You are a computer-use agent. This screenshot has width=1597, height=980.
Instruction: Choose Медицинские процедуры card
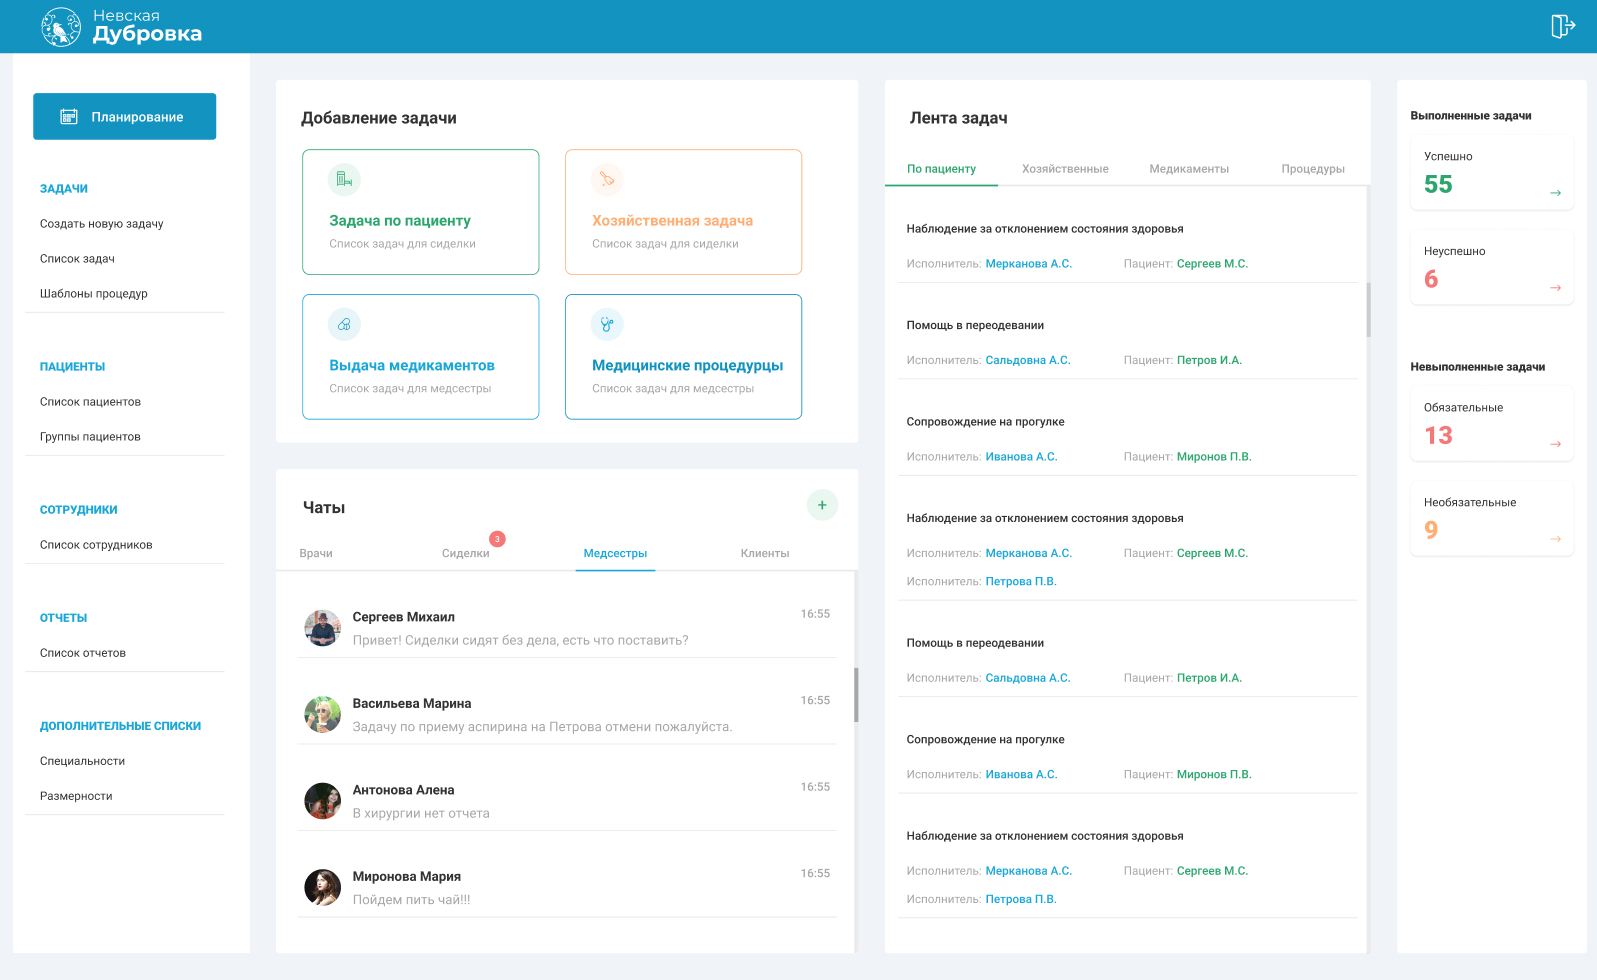pos(683,357)
